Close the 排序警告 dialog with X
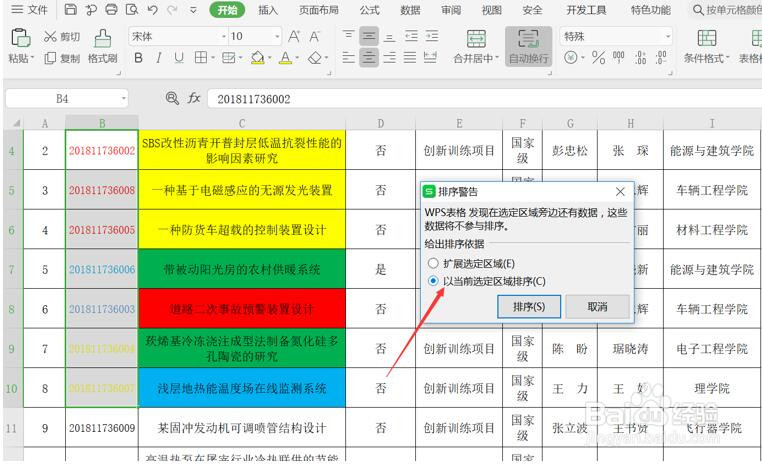Image resolution: width=762 pixels, height=464 pixels. tap(620, 192)
